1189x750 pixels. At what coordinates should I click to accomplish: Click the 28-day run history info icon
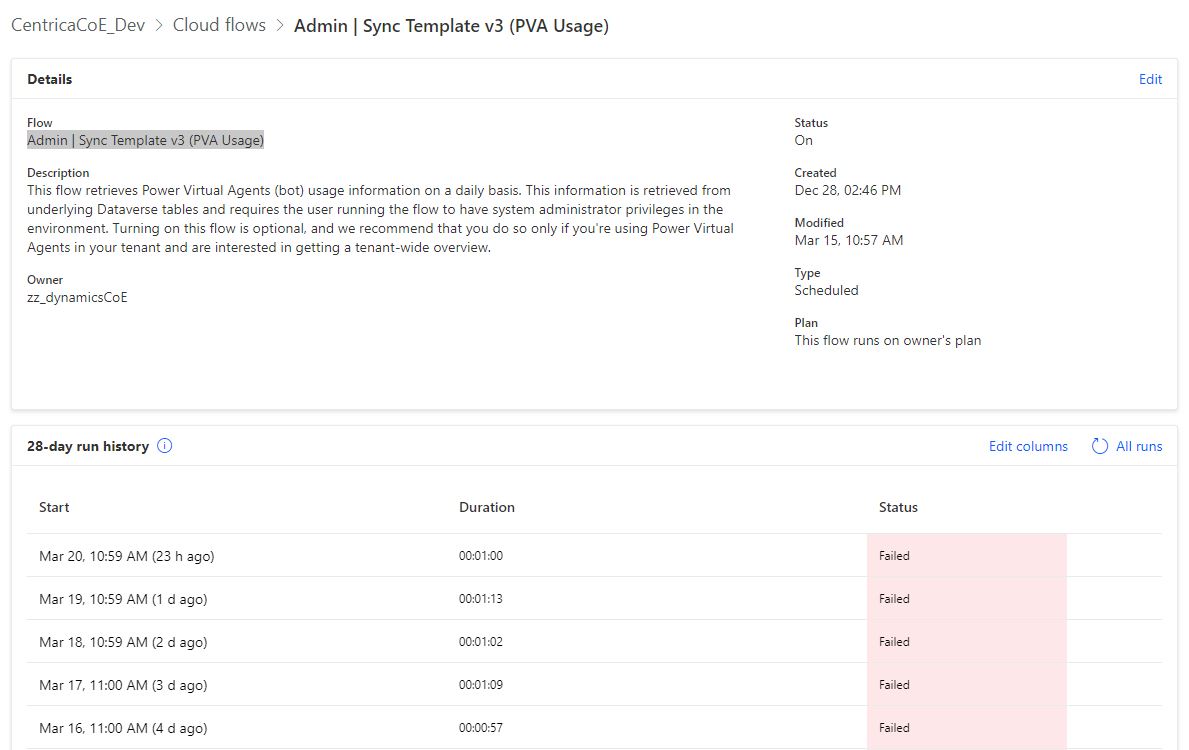pyautogui.click(x=166, y=446)
